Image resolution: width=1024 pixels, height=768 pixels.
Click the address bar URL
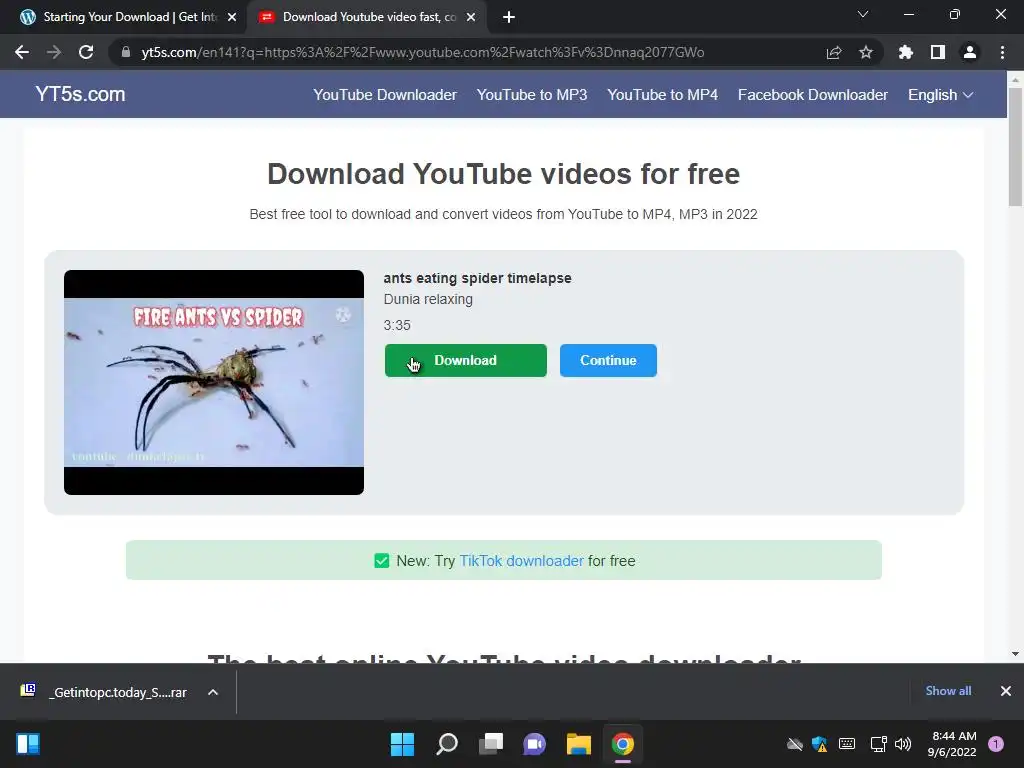(423, 52)
